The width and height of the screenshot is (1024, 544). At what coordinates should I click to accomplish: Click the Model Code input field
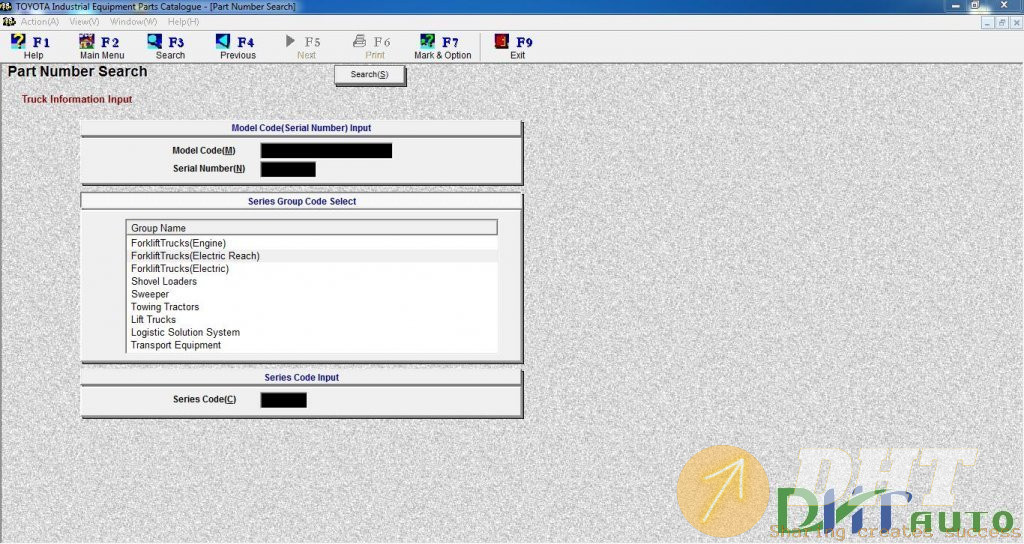326,151
